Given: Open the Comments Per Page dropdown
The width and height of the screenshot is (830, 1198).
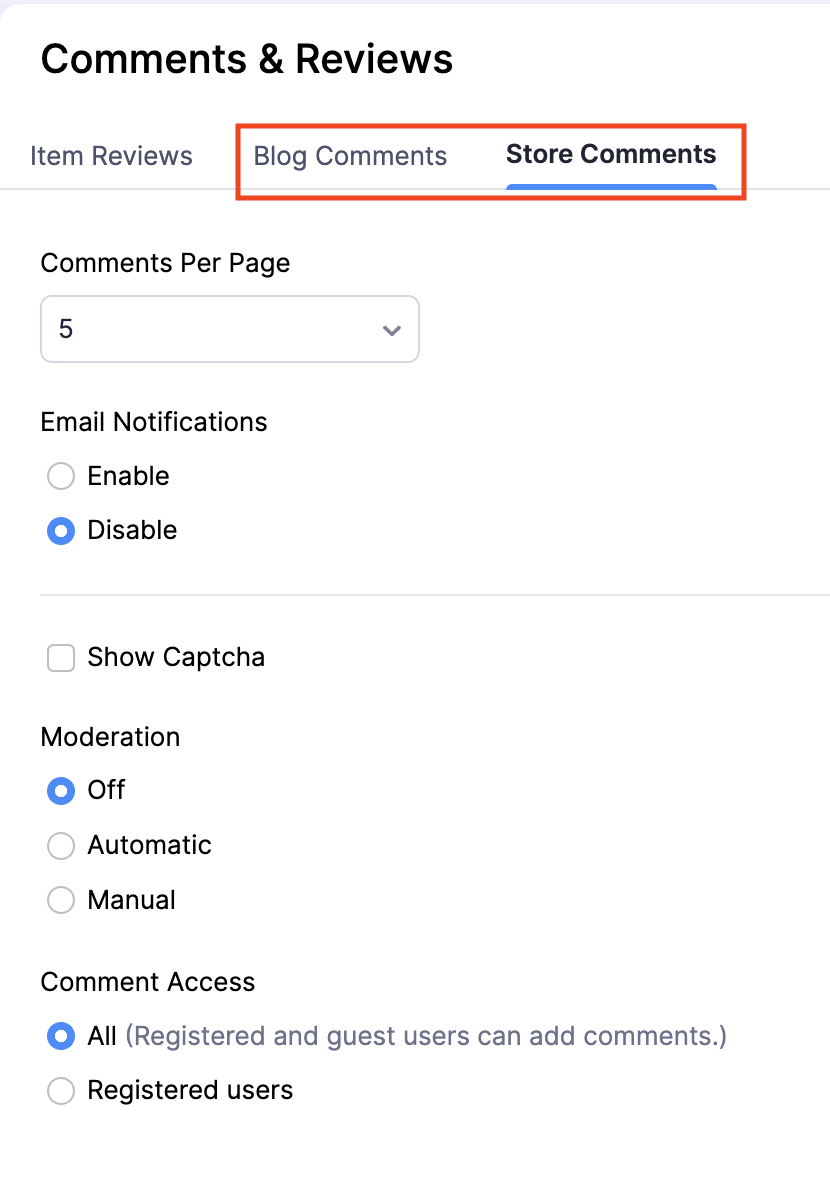Looking at the screenshot, I should tap(229, 329).
